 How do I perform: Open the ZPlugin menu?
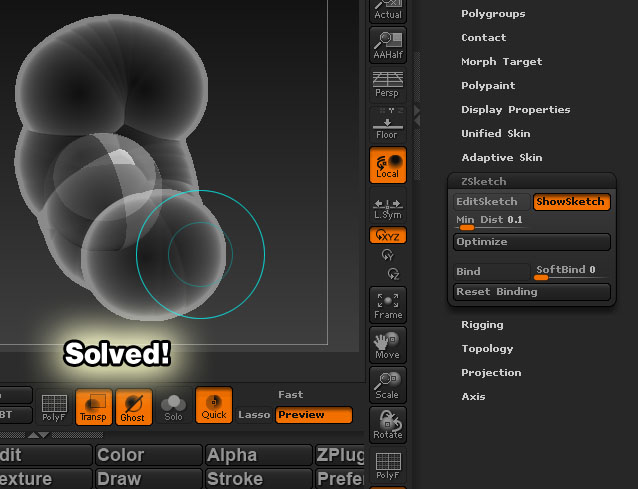340,455
